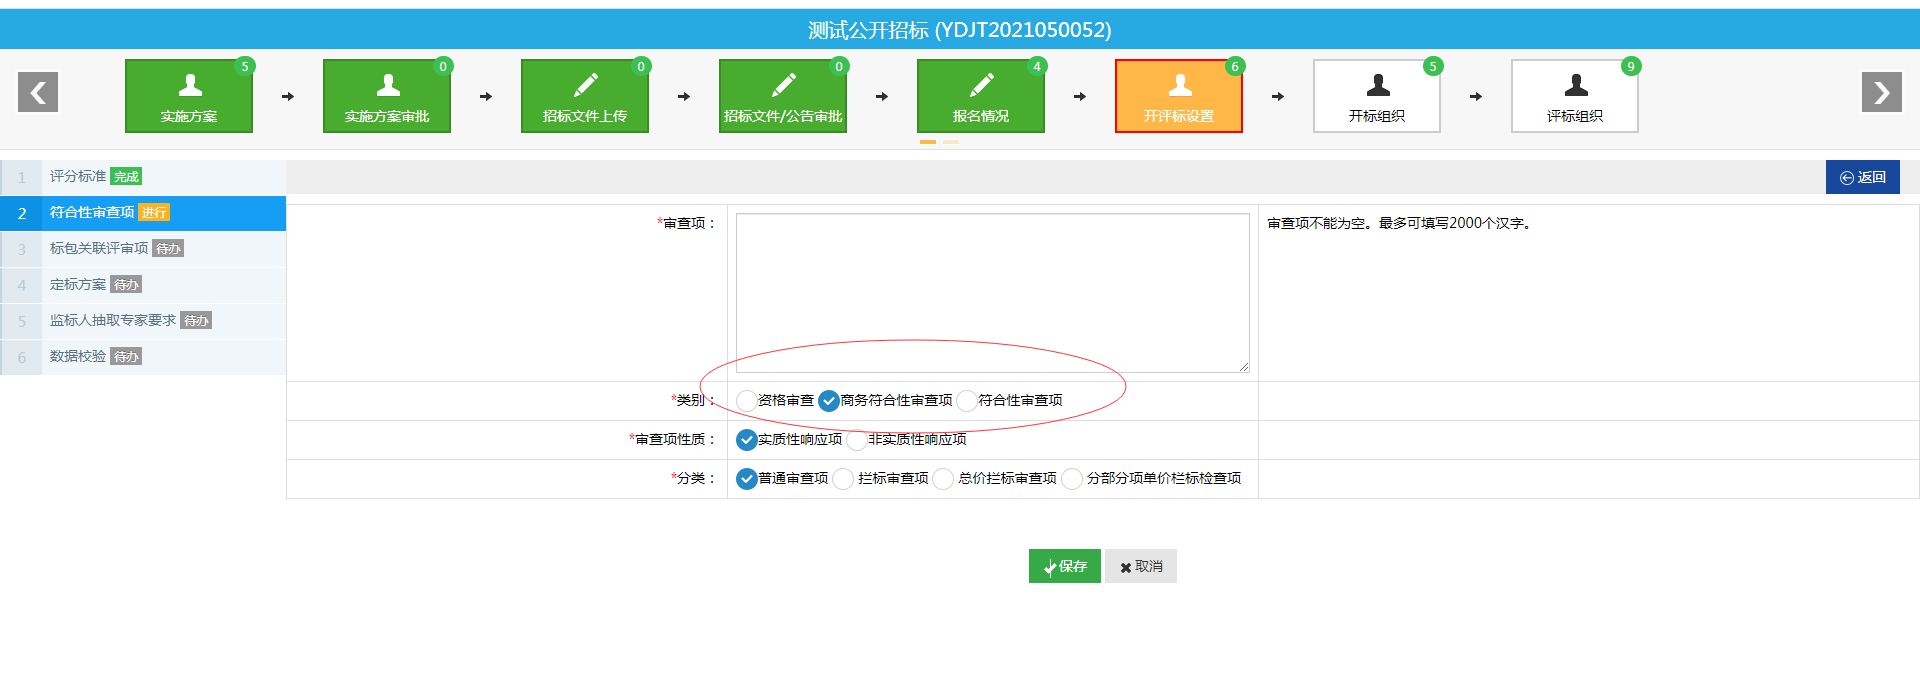
Task: Open 招标文件/公告审批 workflow step
Action: [x=783, y=96]
